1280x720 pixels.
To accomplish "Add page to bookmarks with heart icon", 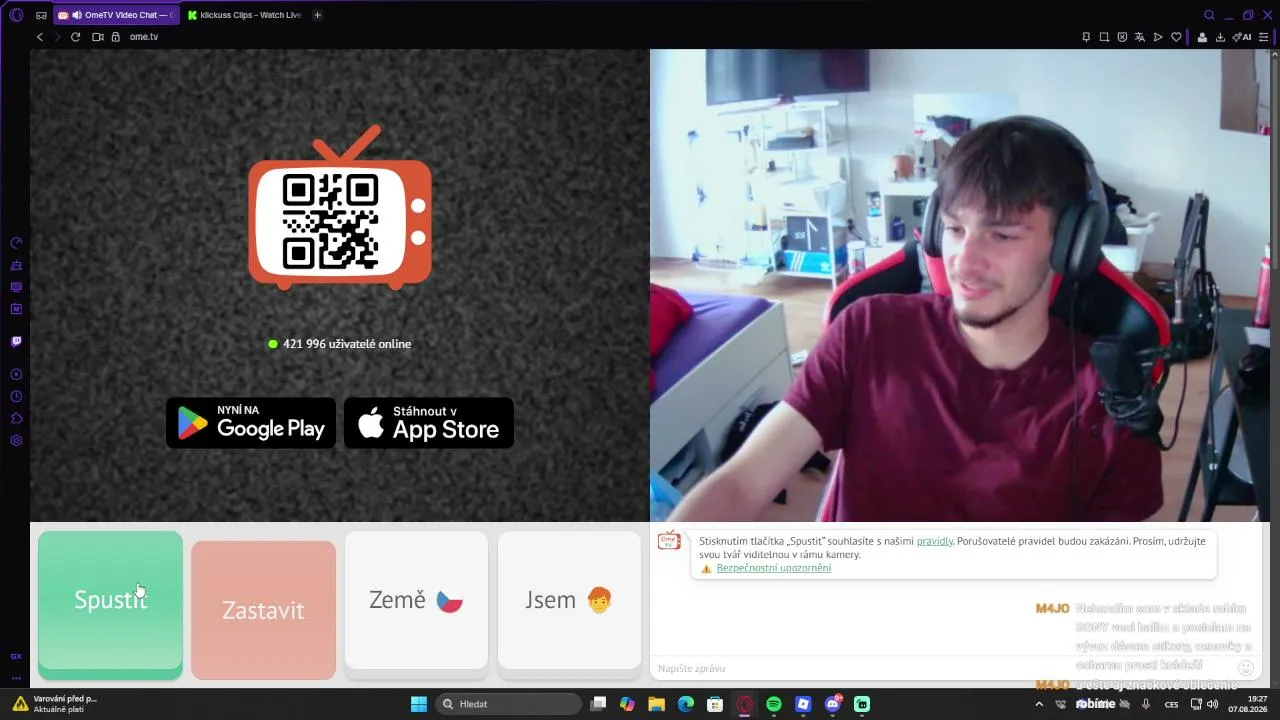I will [x=1176, y=37].
